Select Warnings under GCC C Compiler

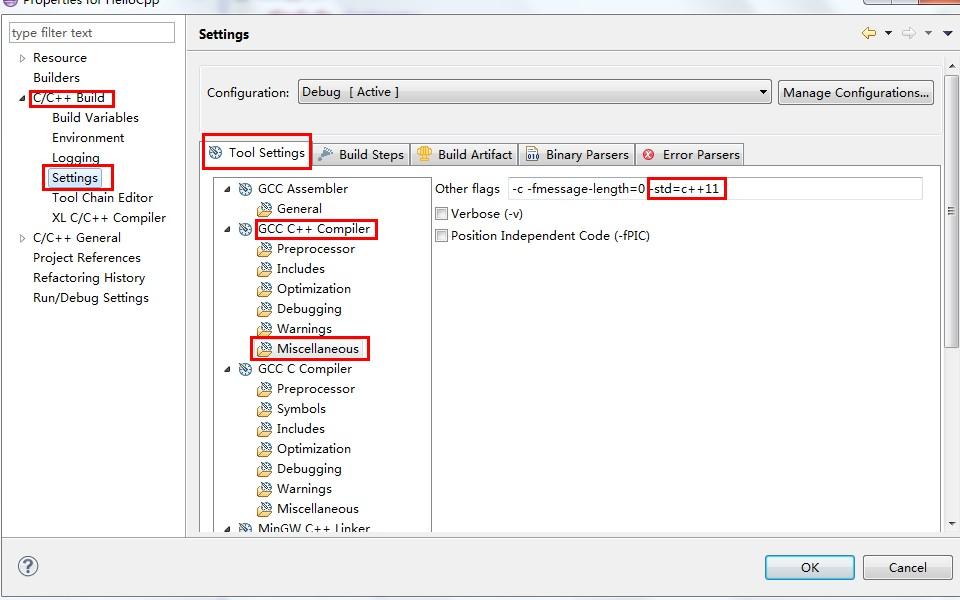point(304,489)
